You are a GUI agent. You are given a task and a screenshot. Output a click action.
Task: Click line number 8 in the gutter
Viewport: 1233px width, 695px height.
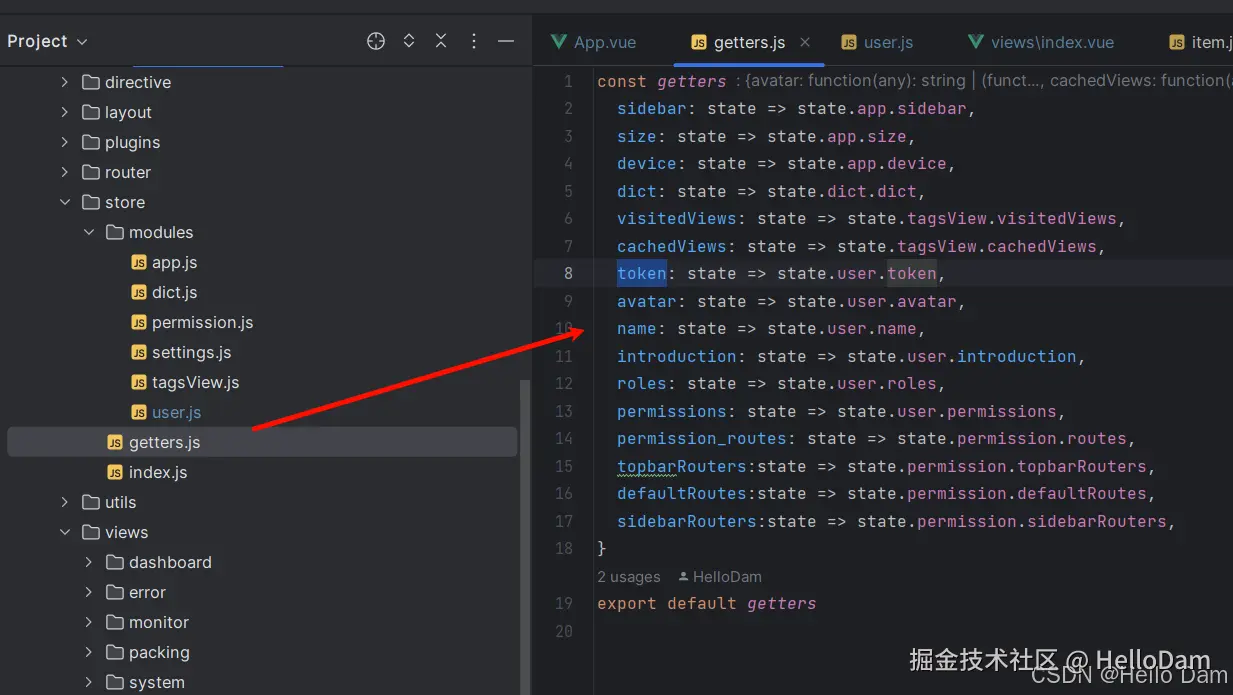[x=568, y=273]
